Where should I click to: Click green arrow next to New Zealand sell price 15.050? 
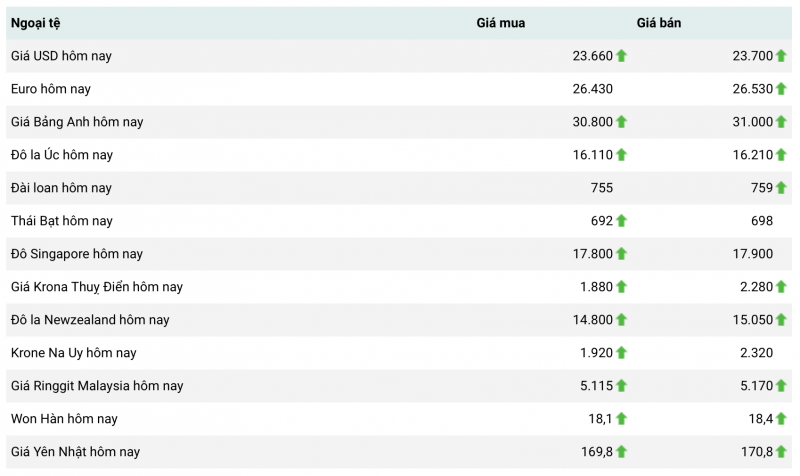pyautogui.click(x=781, y=320)
